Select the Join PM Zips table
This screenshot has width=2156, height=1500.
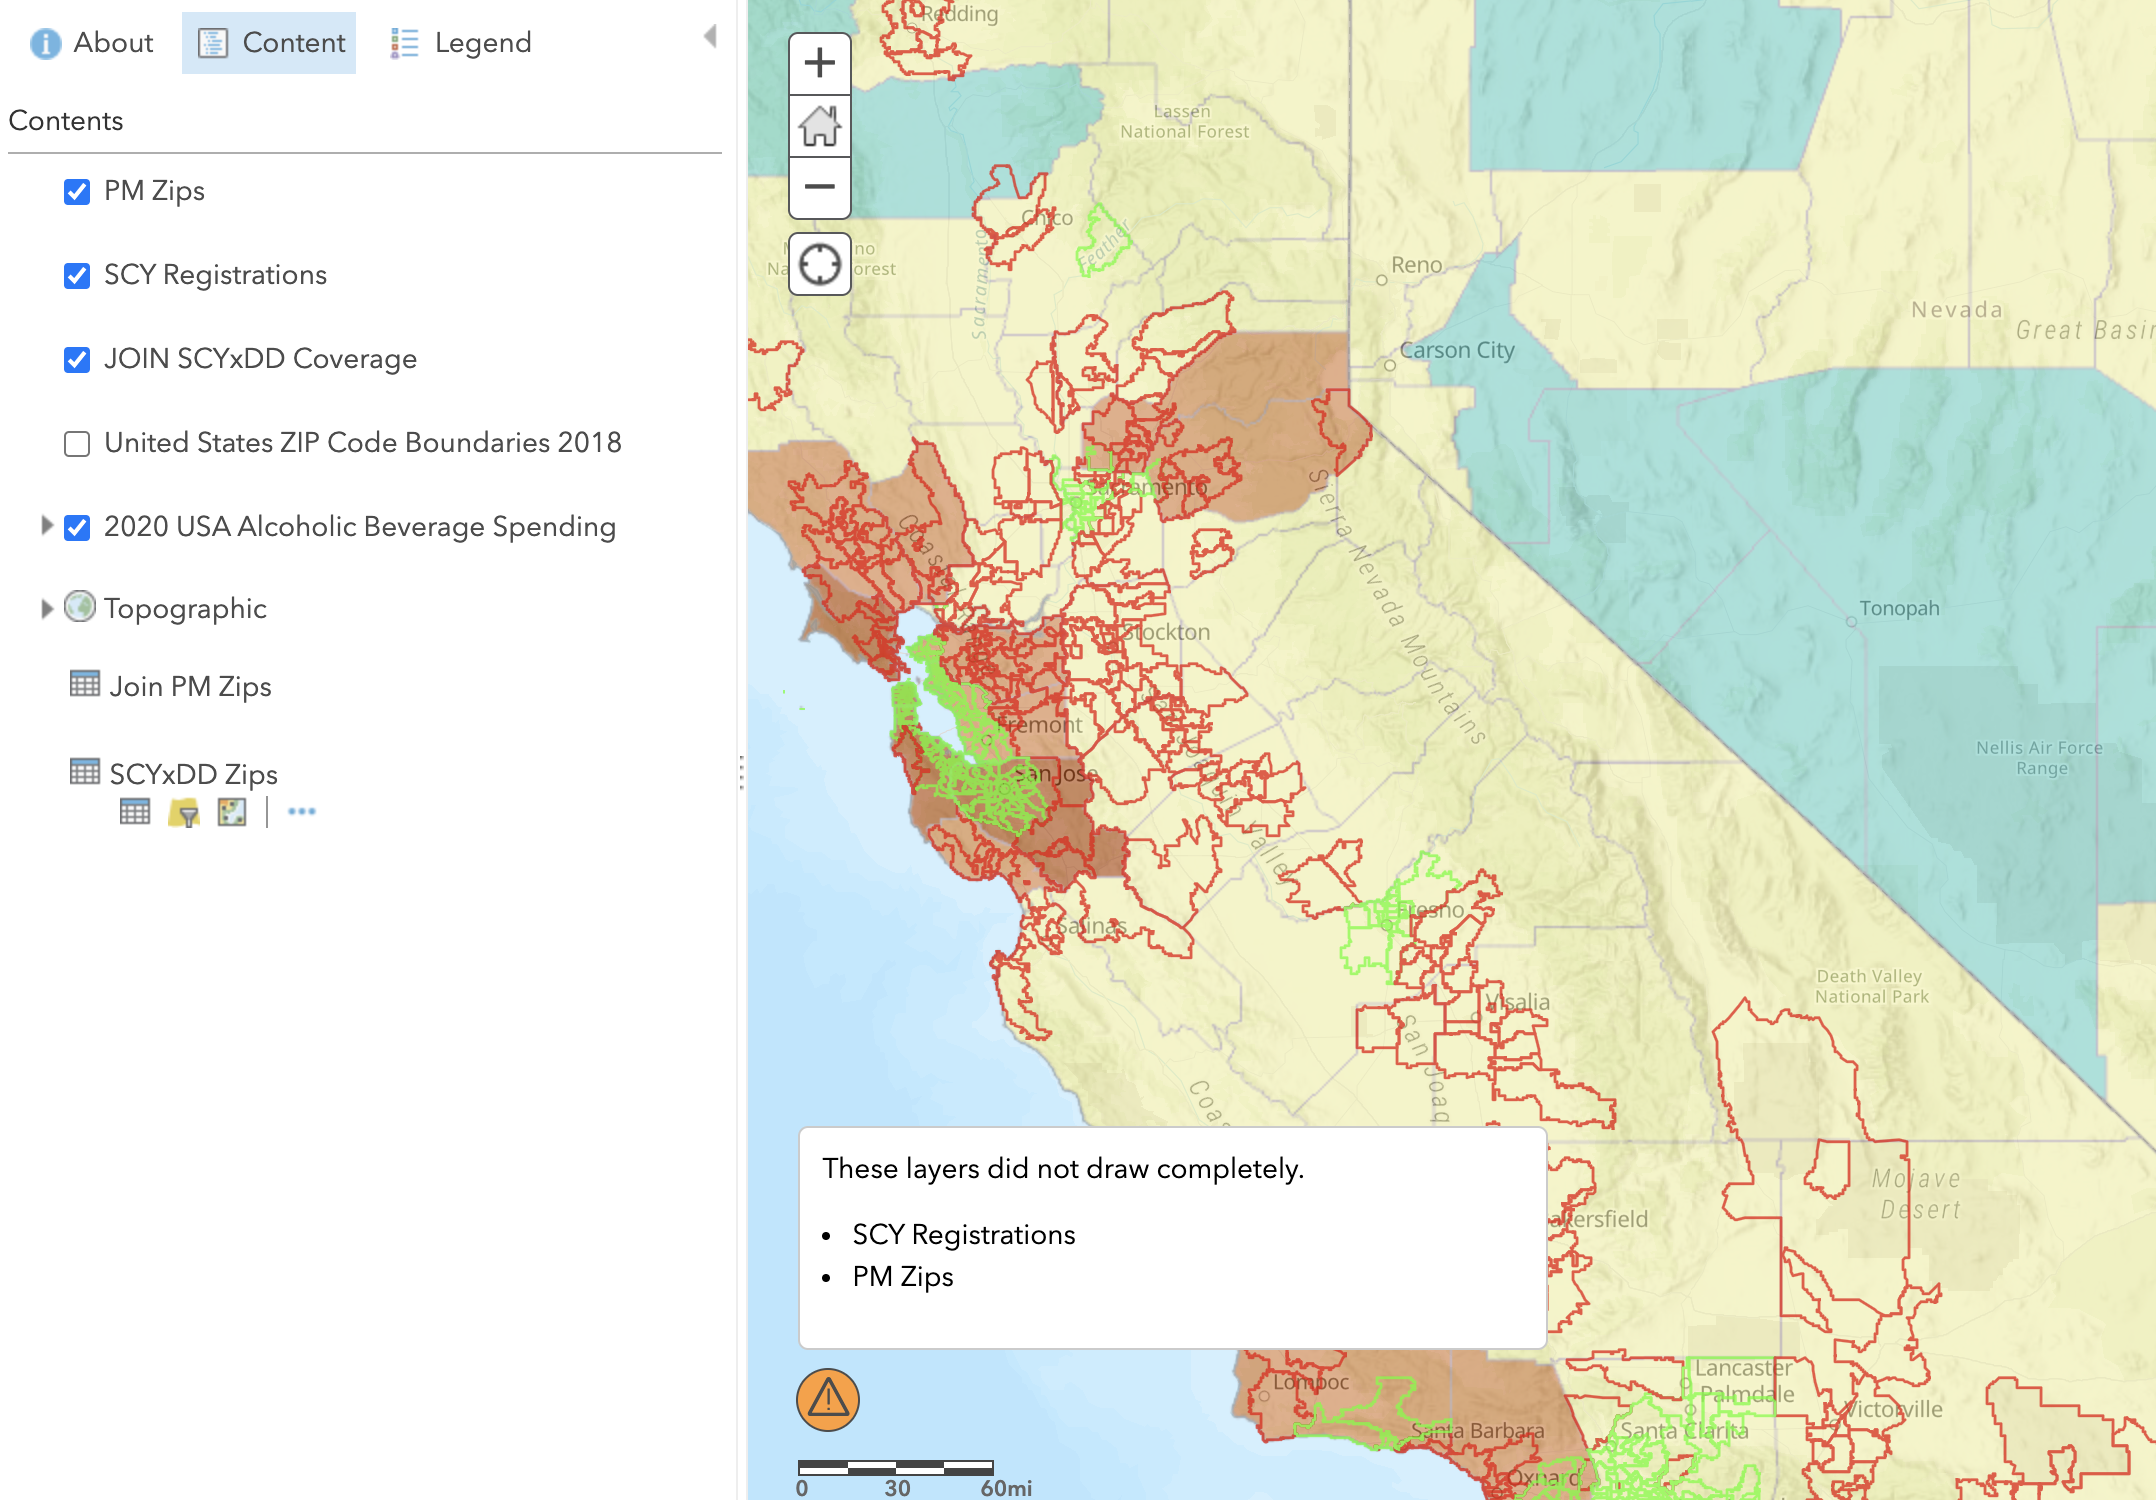(x=190, y=686)
